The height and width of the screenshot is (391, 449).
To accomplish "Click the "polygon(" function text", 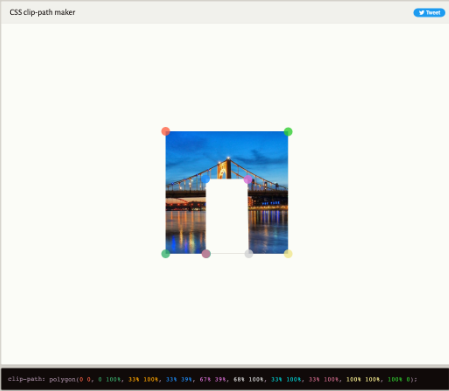I will click(x=64, y=379).
